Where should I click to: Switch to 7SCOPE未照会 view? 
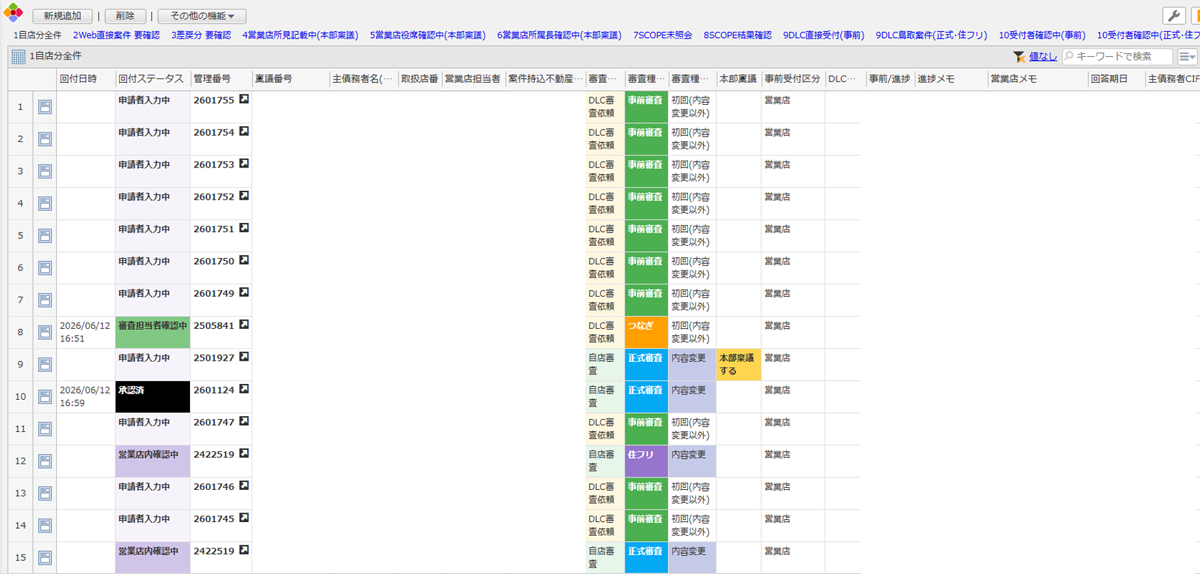click(x=663, y=35)
